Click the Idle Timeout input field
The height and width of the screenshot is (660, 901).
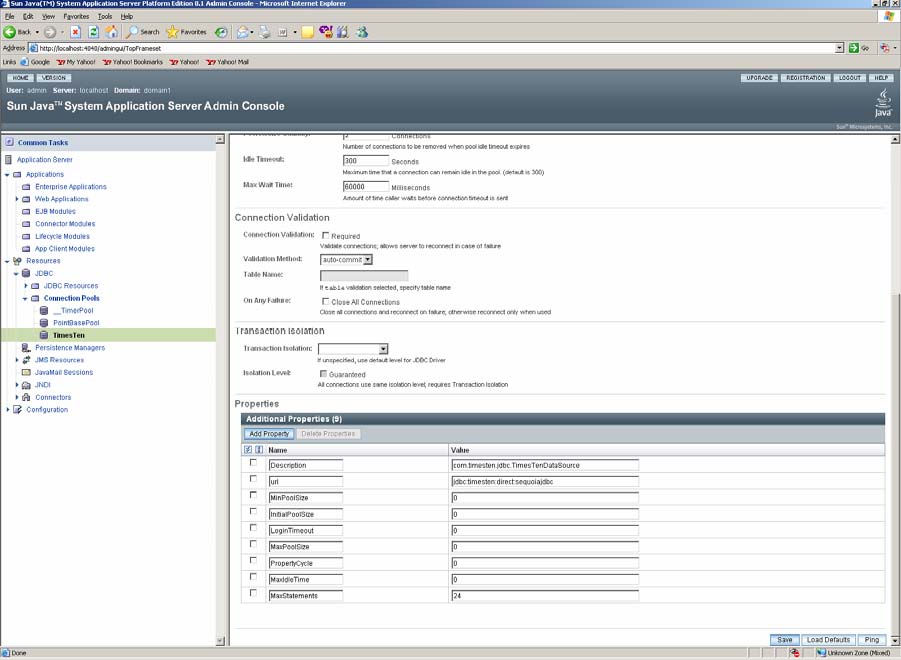pyautogui.click(x=365, y=161)
